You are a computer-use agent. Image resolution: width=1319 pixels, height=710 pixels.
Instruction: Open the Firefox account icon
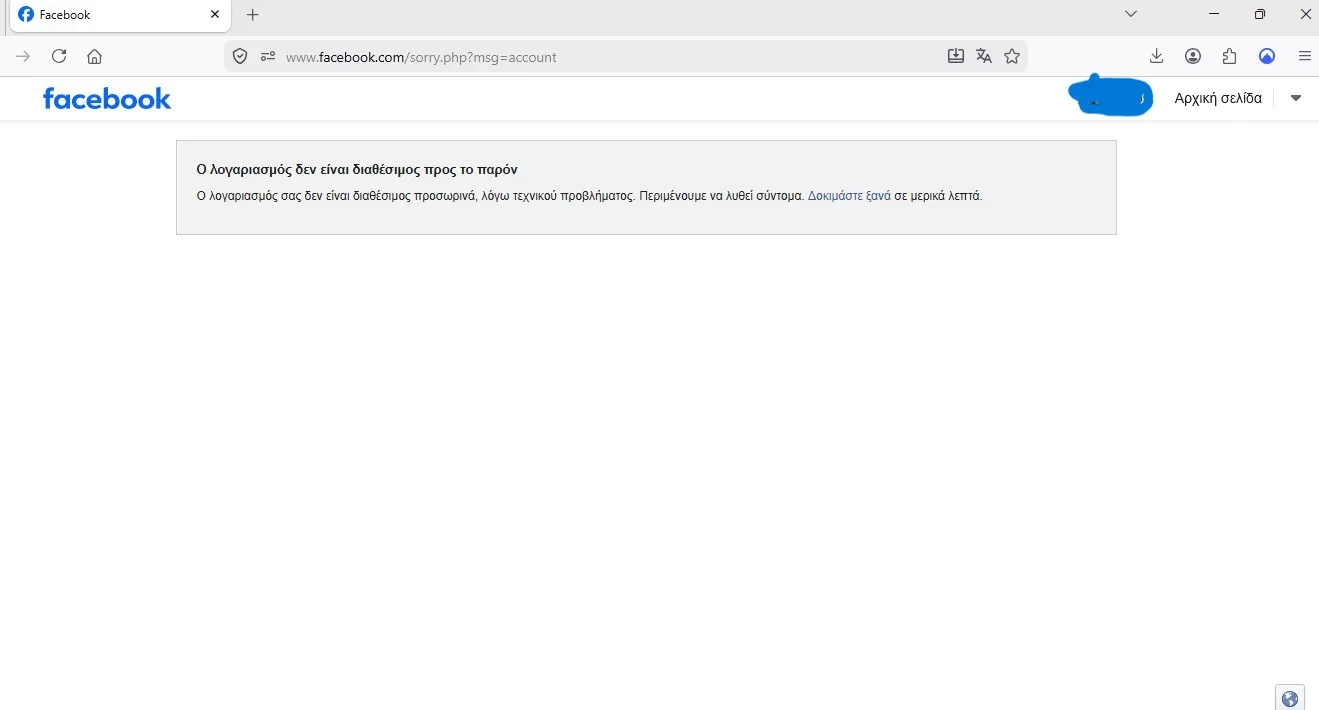(x=1193, y=56)
